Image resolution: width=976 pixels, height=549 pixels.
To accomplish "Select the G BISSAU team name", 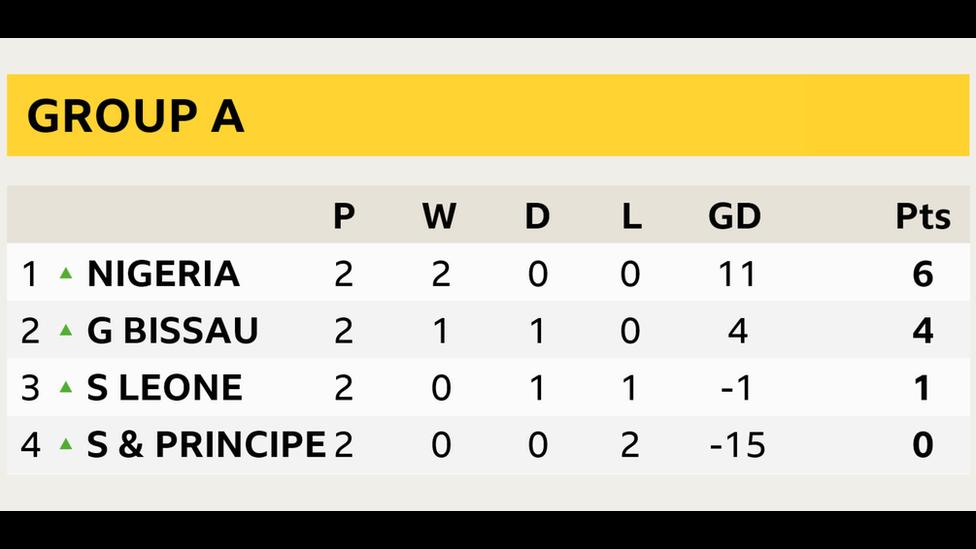I will (172, 330).
